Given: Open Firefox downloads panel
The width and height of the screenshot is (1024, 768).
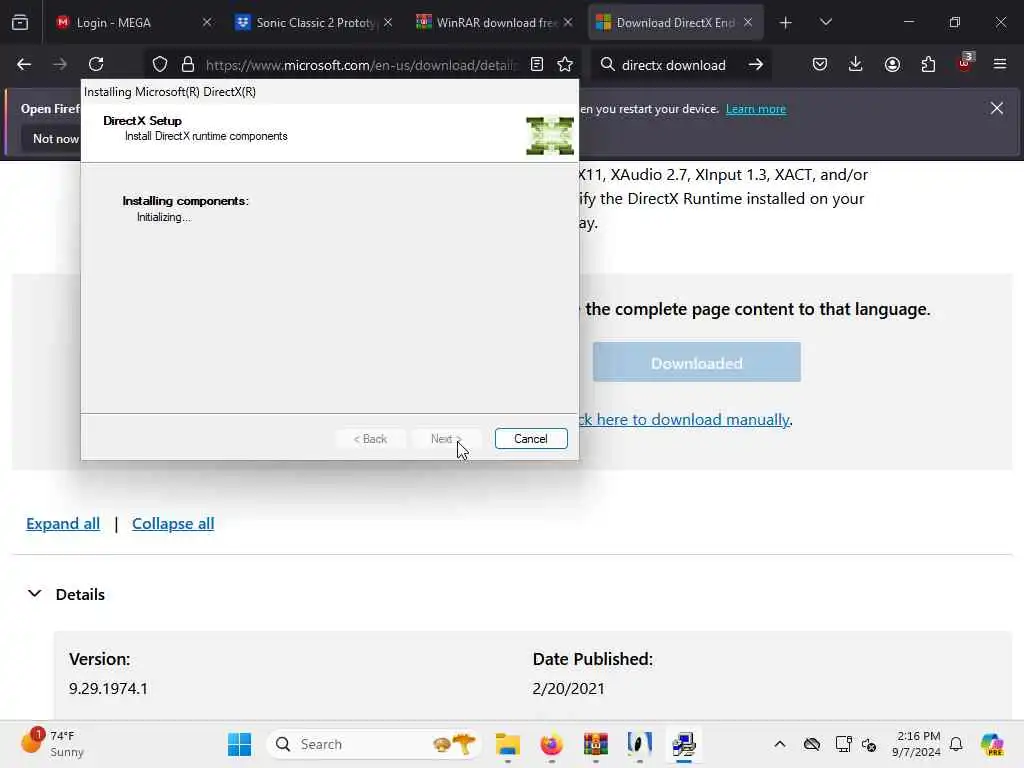Looking at the screenshot, I should pos(856,65).
